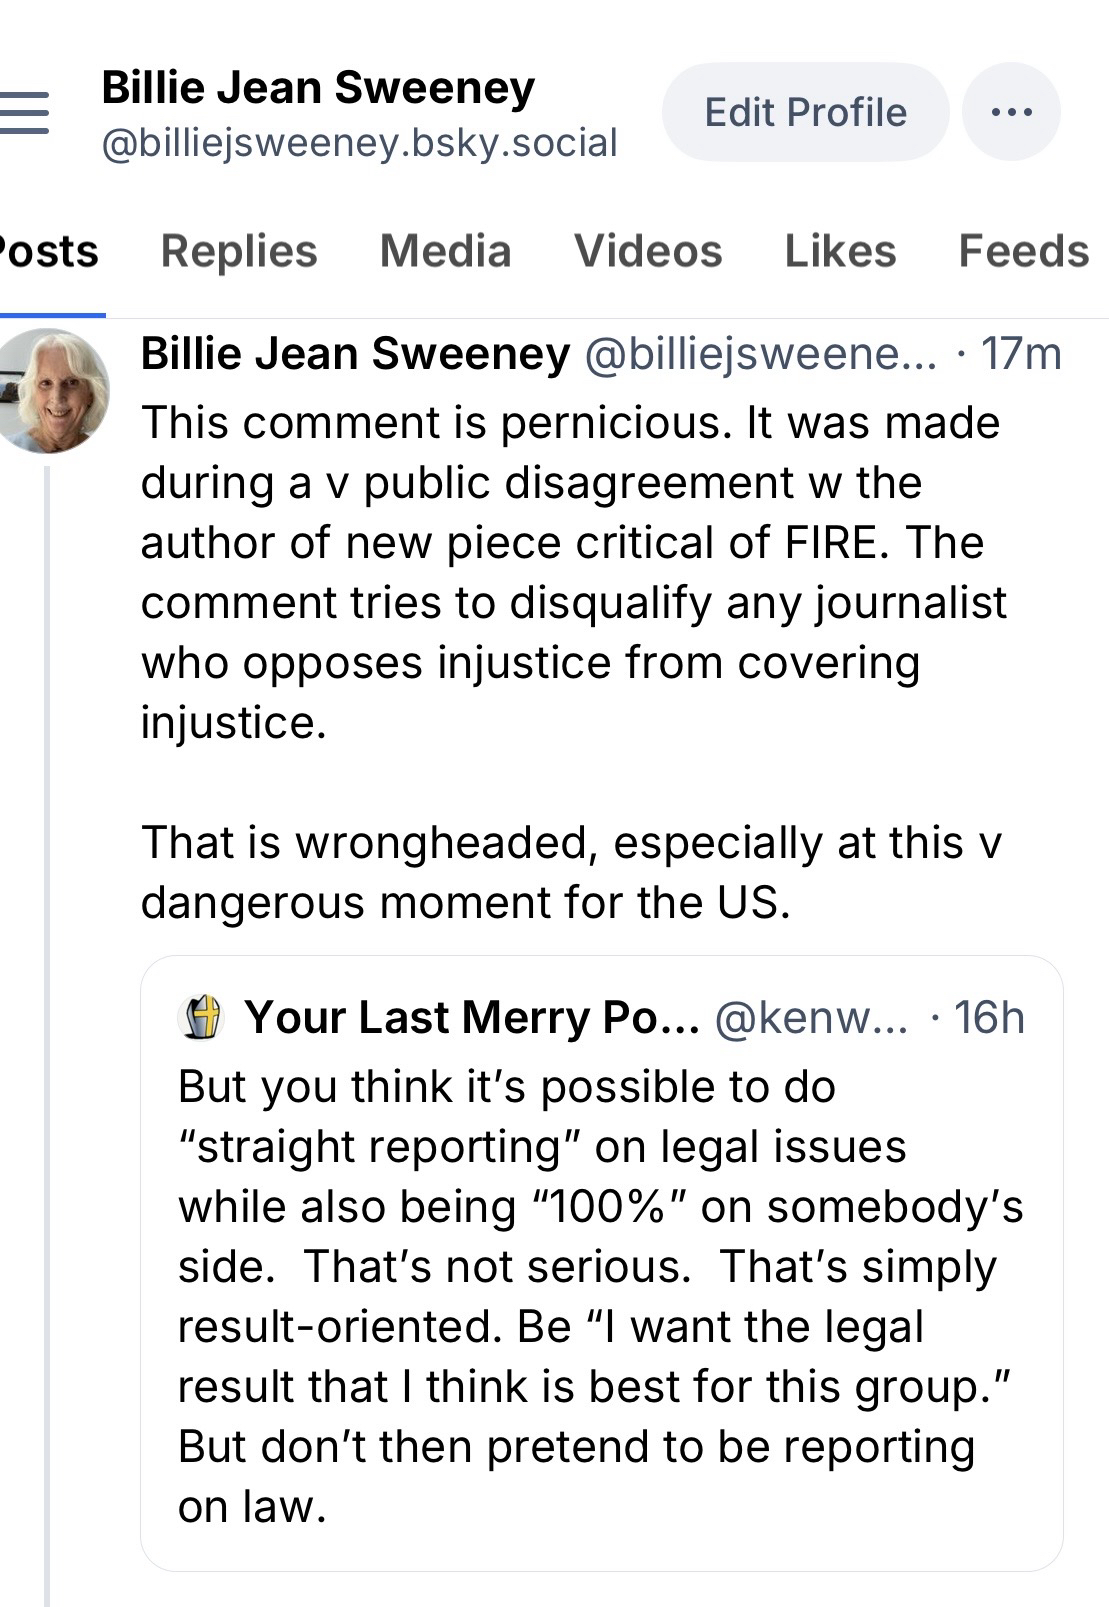
Task: Click the @billiejsweene... handle in the post
Action: pos(760,354)
